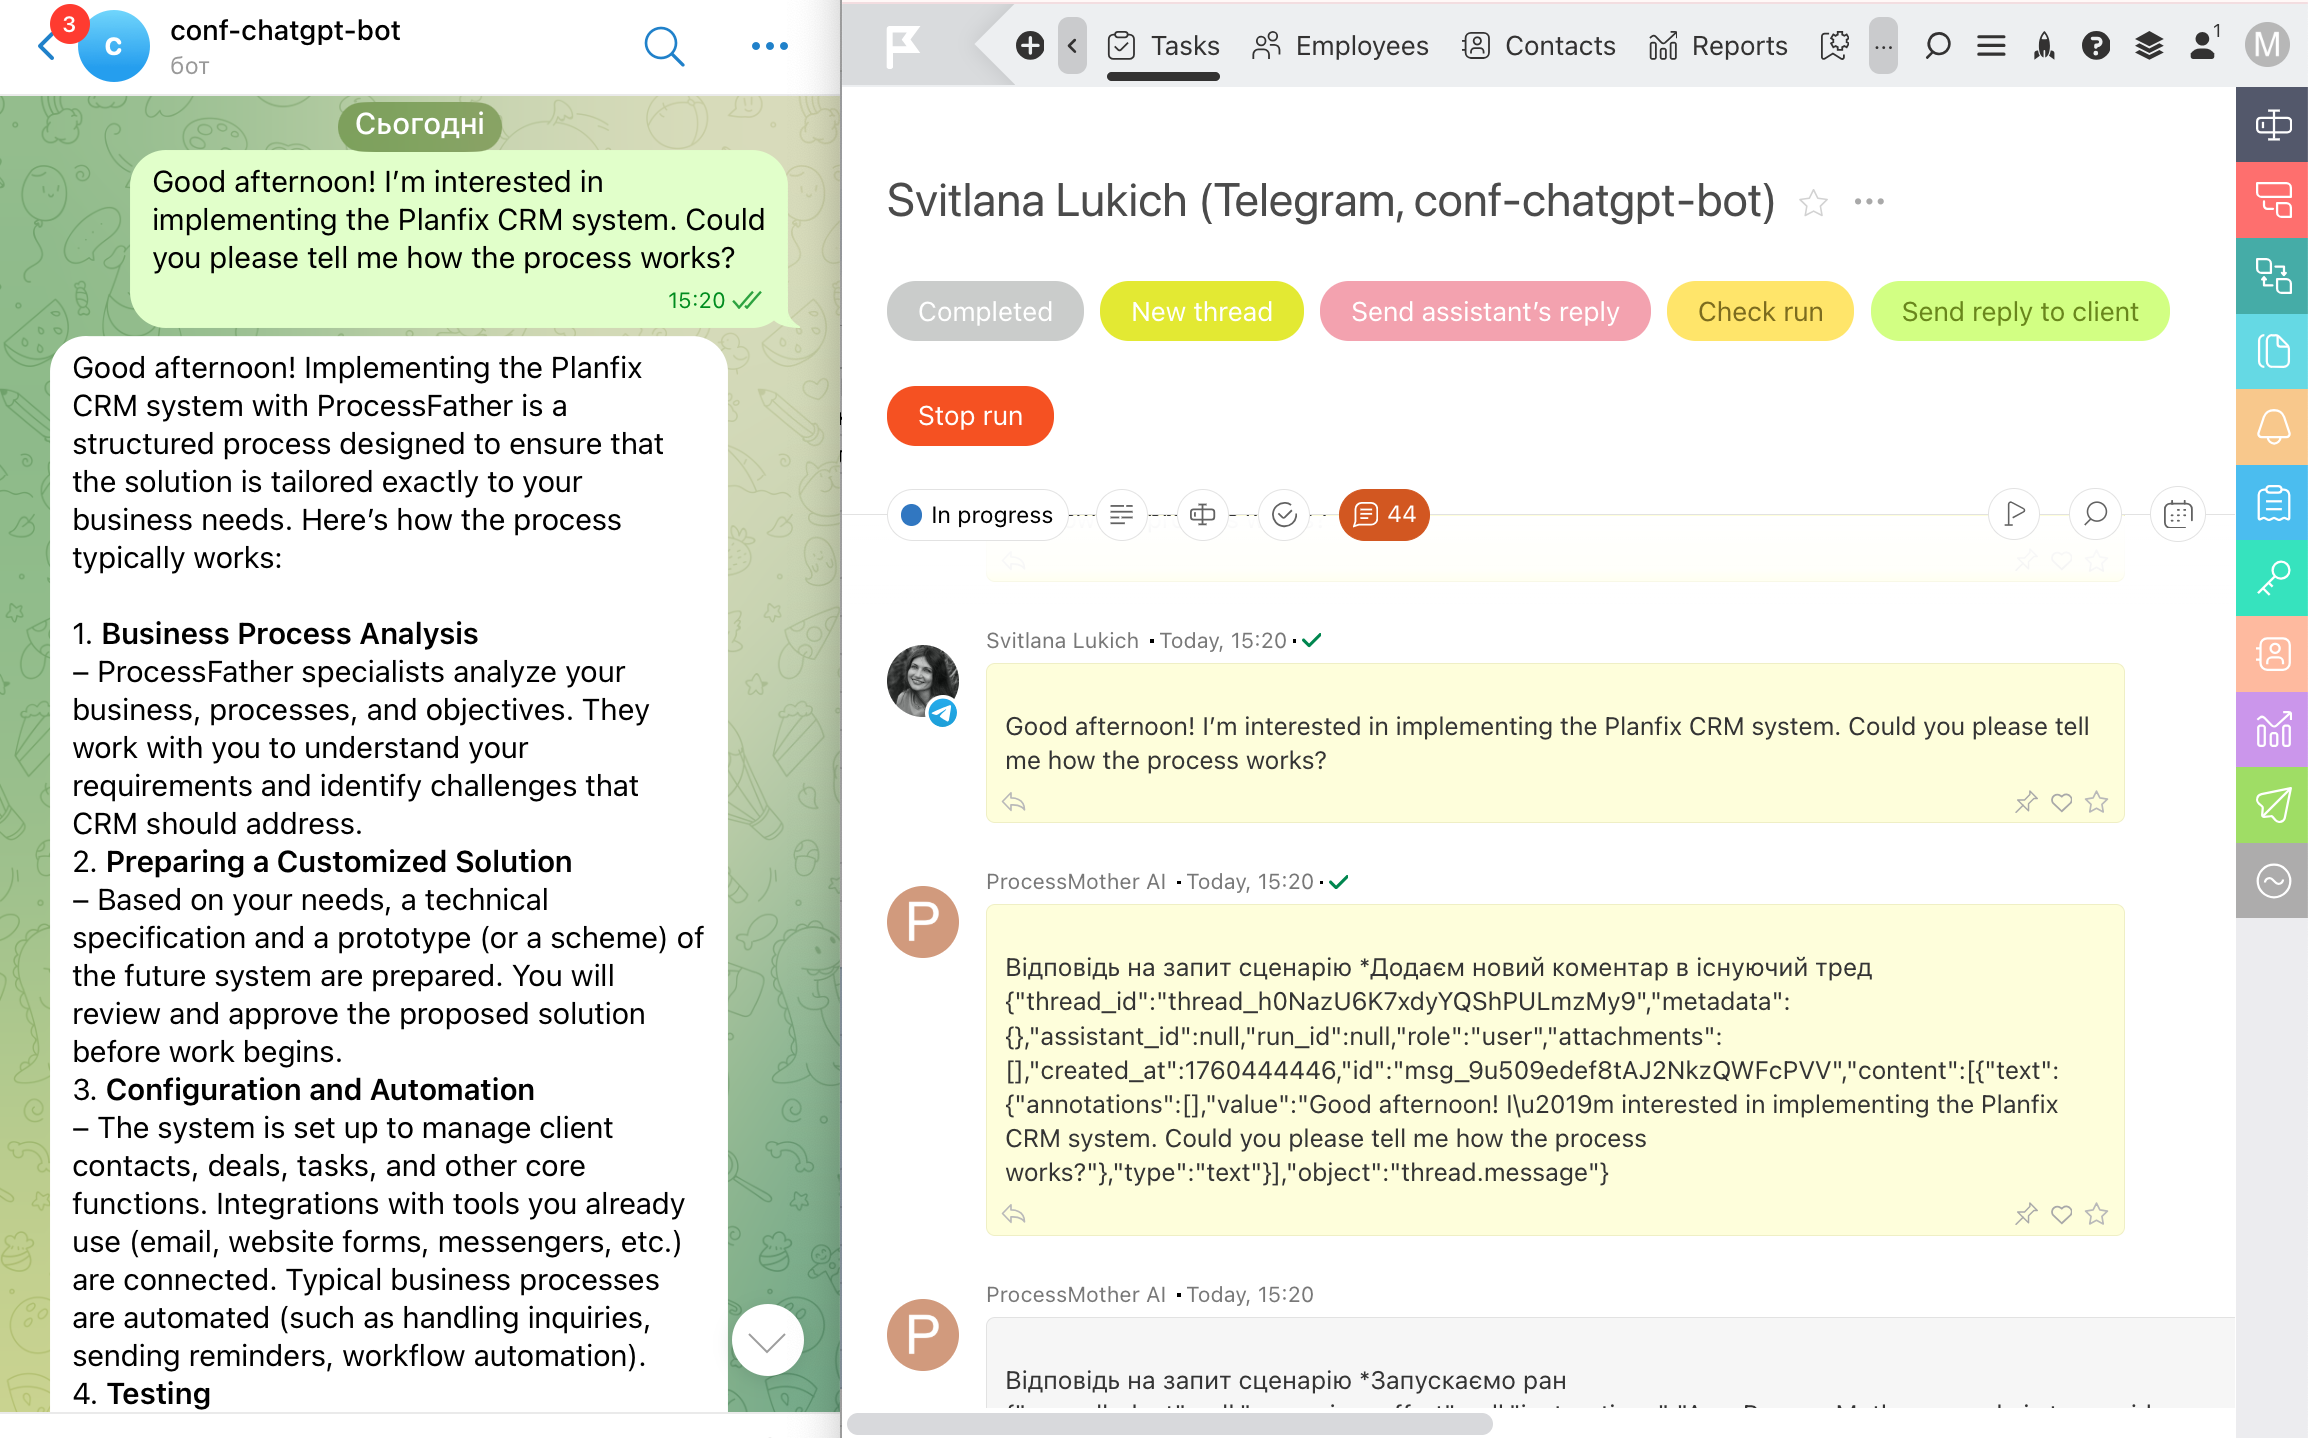Screen dimensions: 2308x1438
Task: Expand the task title three-dots menu
Action: click(1868, 202)
